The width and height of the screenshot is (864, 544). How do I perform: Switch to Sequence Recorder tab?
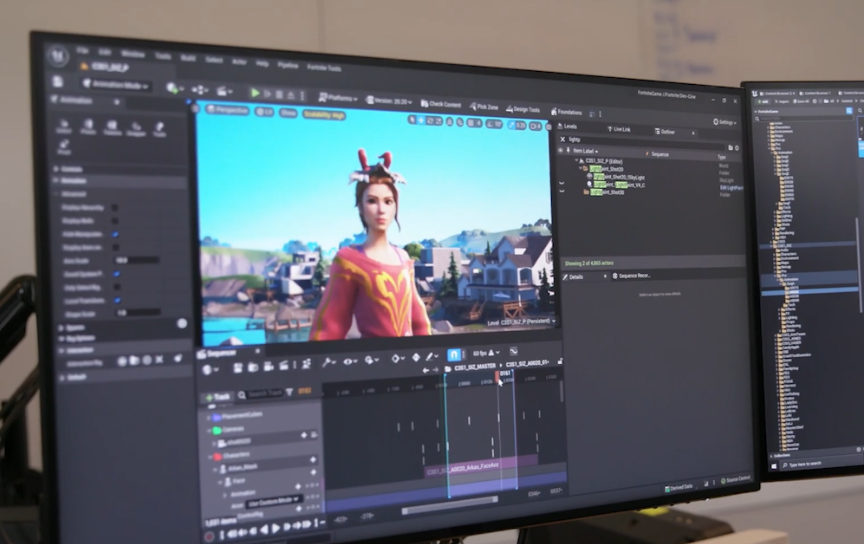coord(631,276)
